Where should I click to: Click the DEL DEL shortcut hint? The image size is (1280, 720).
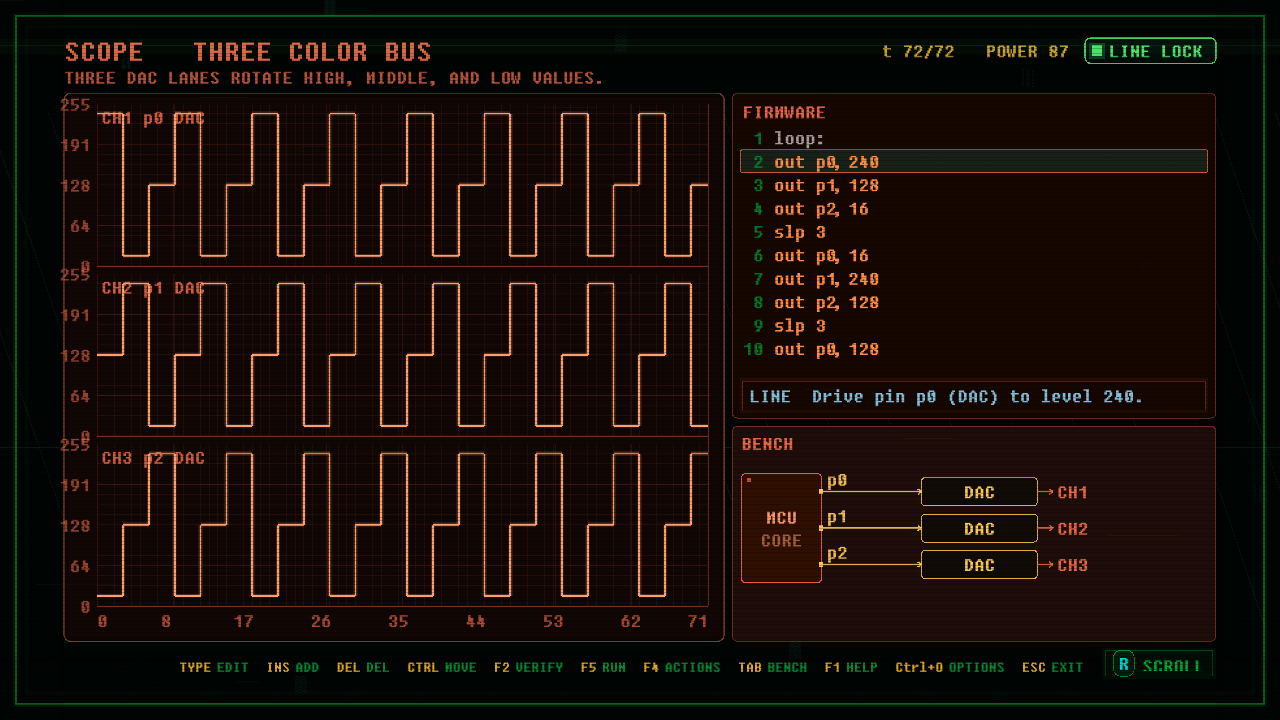(363, 667)
